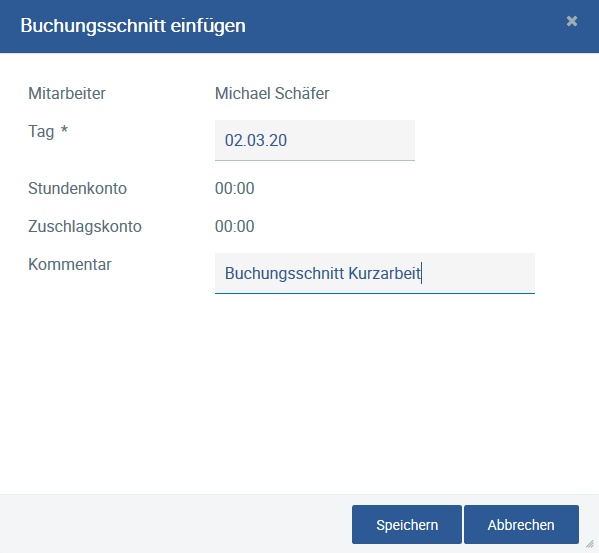The image size is (599, 553).
Task: Click the dialog title Buchungsschnitt einfügen
Action: pos(133,26)
